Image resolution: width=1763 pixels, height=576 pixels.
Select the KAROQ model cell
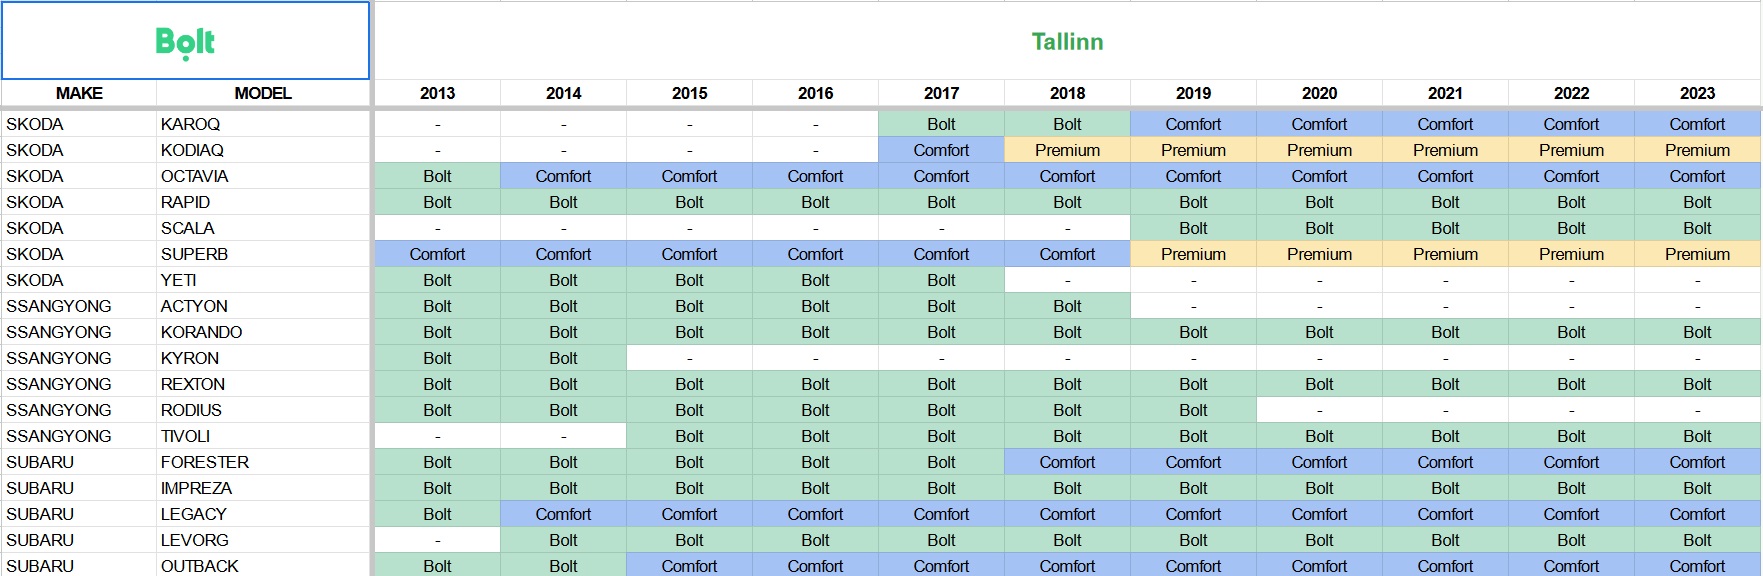pos(263,124)
